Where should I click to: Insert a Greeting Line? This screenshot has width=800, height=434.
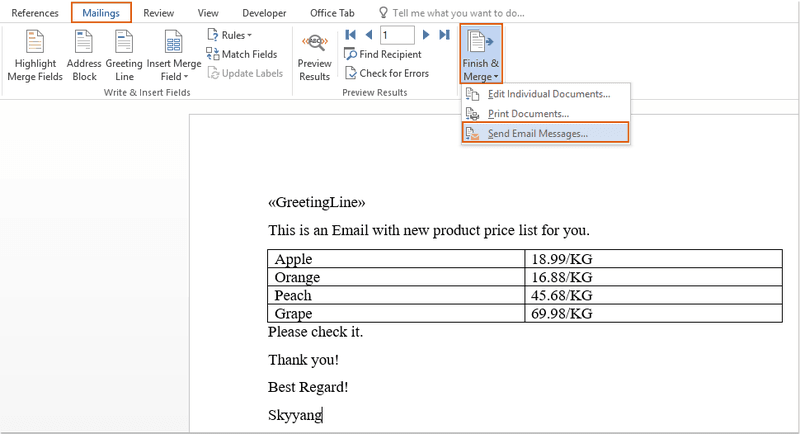pyautogui.click(x=124, y=56)
